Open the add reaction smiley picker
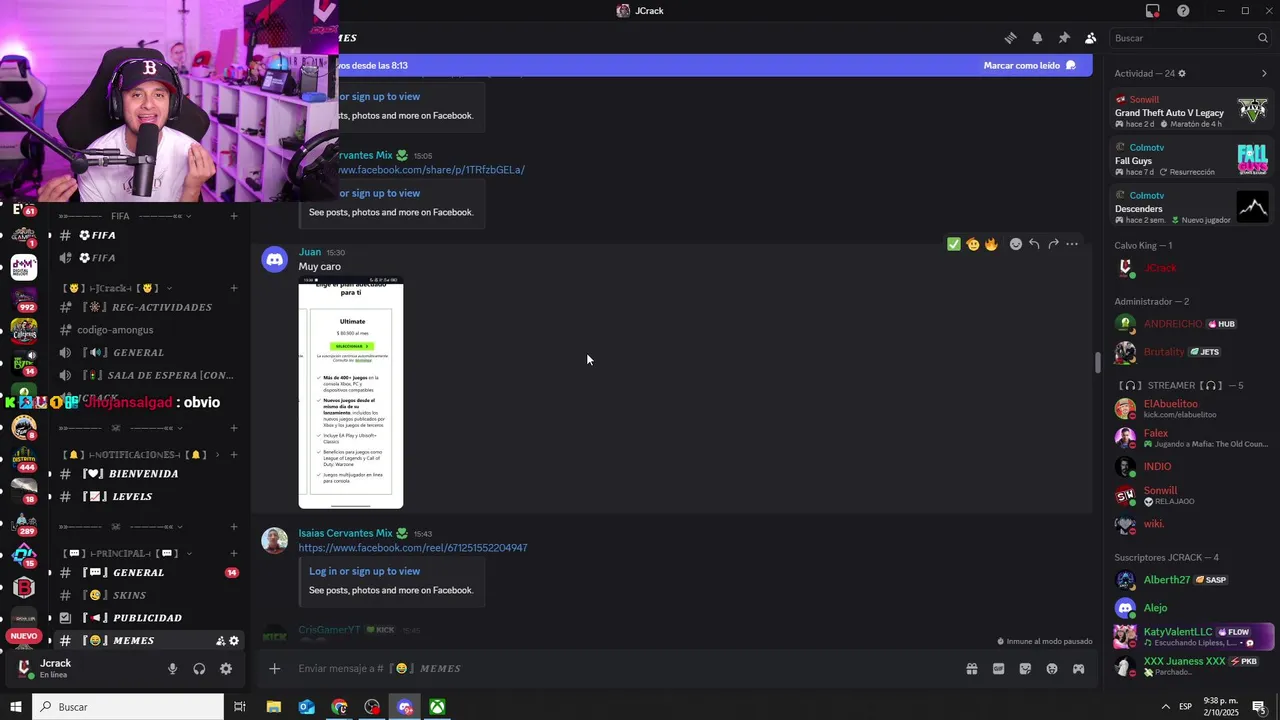 click(1016, 244)
